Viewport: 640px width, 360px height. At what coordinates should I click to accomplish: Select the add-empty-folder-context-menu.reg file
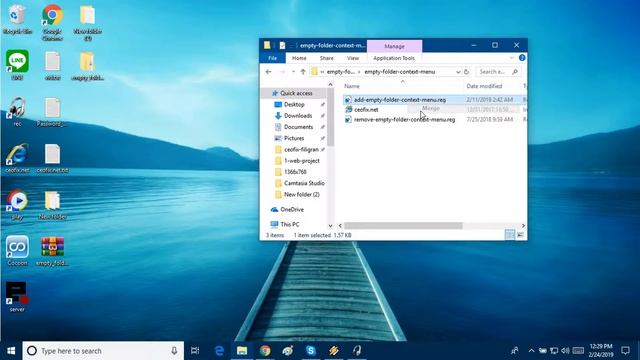coord(400,100)
